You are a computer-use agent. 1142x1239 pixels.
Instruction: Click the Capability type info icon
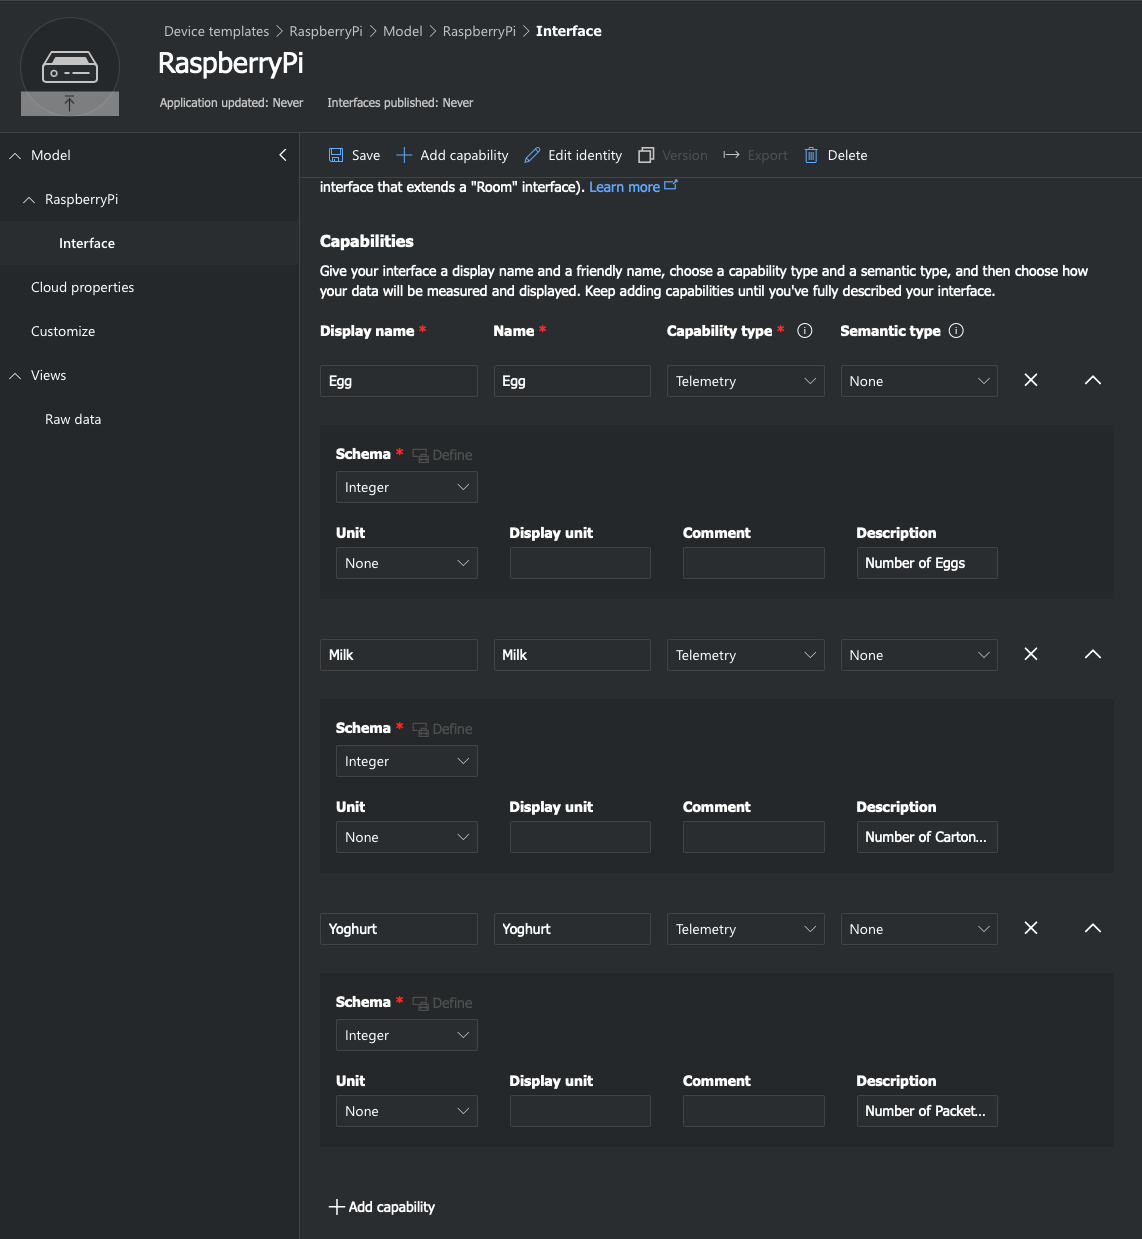coord(805,331)
